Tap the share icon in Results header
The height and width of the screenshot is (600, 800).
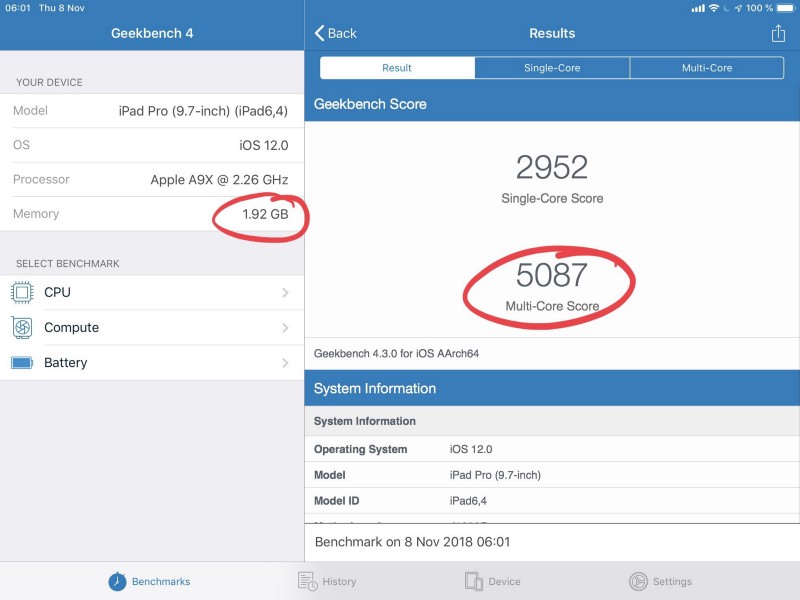pyautogui.click(x=778, y=34)
